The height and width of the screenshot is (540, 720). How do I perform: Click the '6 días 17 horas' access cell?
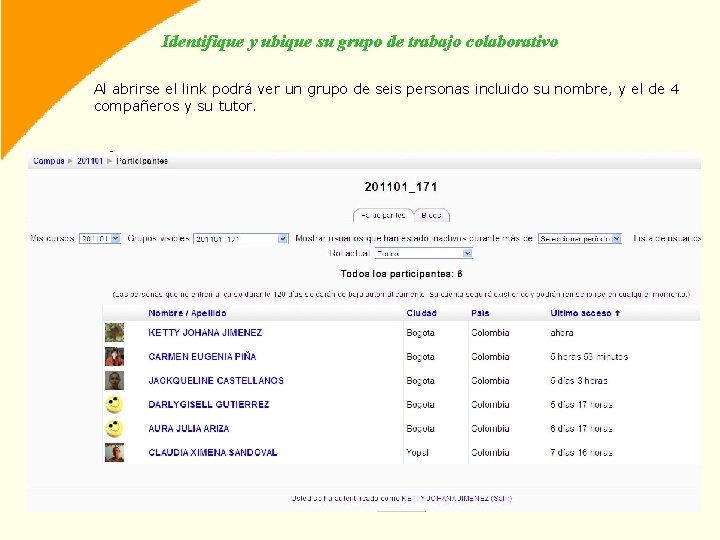(581, 428)
